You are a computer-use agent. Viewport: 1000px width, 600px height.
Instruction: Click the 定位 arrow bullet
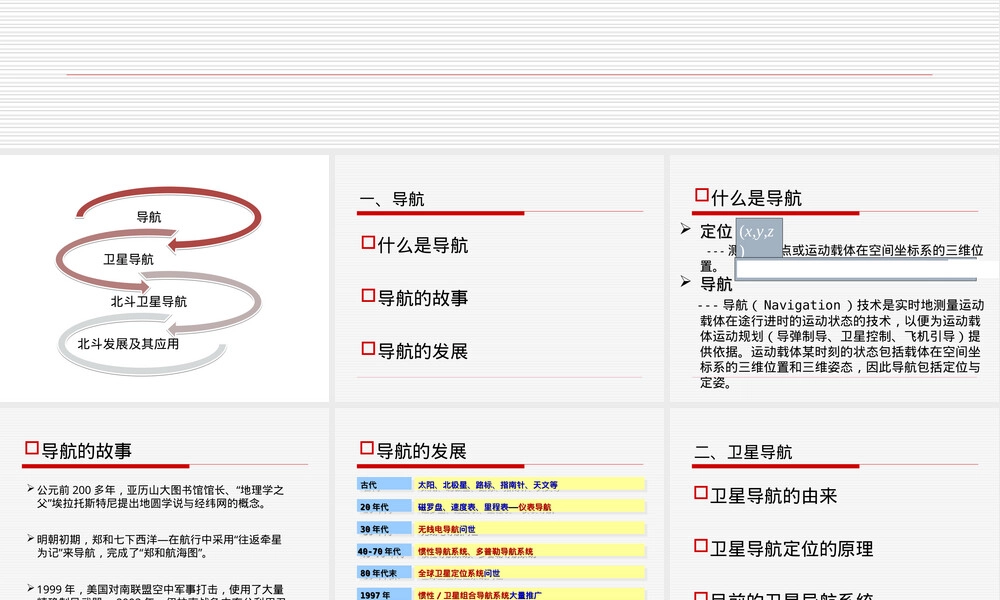[707, 231]
